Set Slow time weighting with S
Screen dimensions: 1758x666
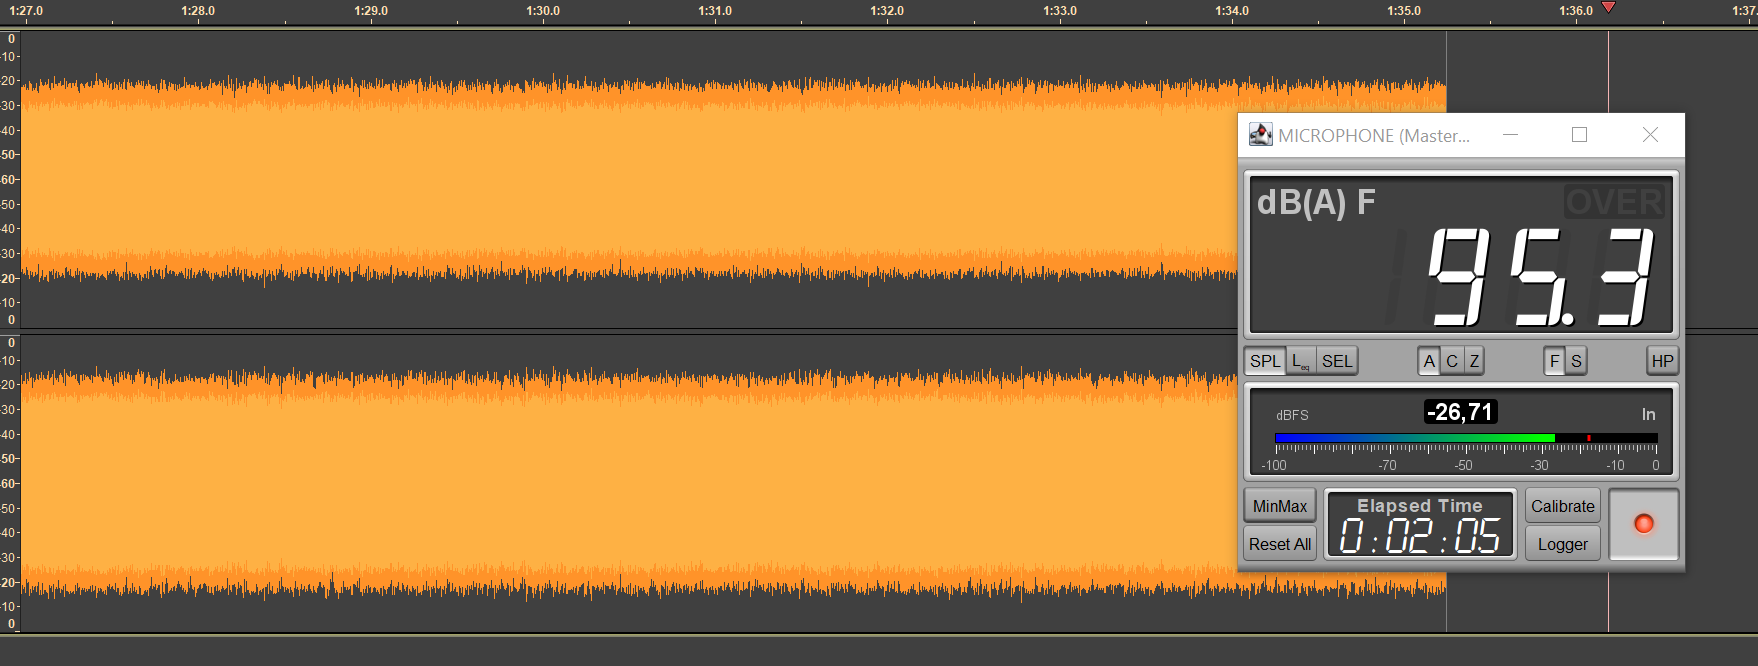pos(1576,361)
